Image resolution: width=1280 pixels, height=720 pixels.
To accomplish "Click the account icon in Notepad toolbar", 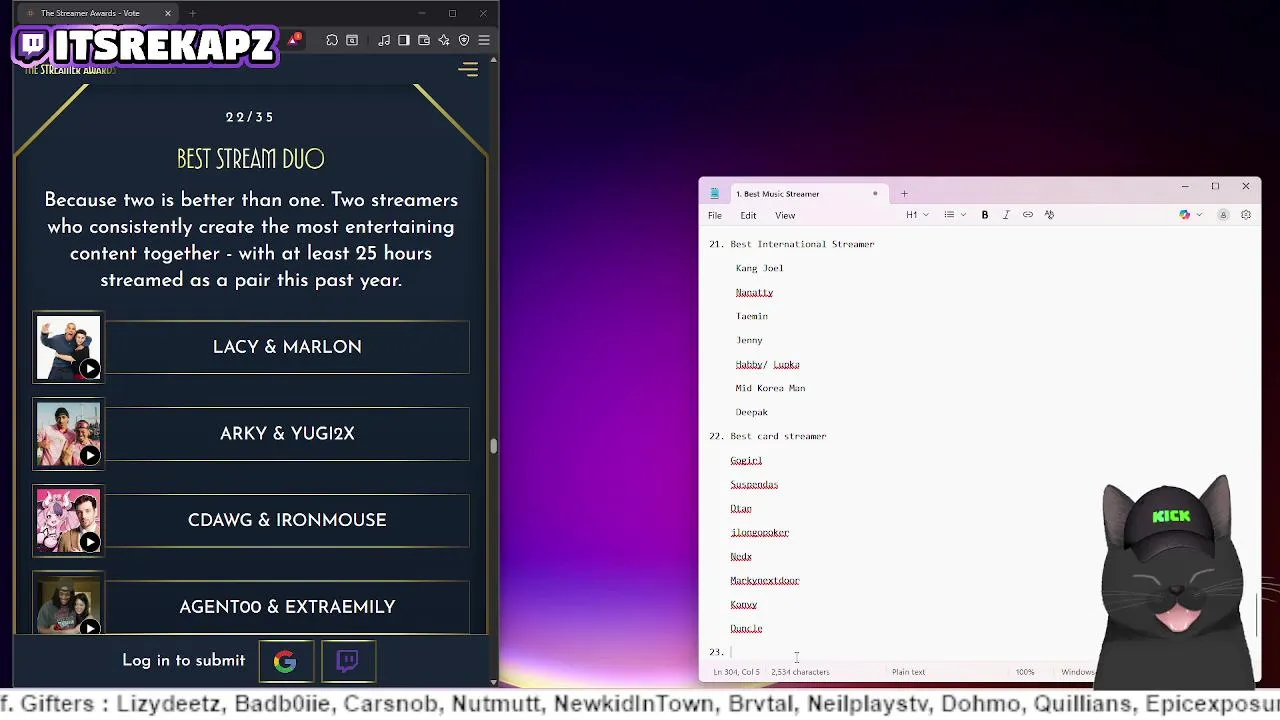I will (x=1223, y=215).
